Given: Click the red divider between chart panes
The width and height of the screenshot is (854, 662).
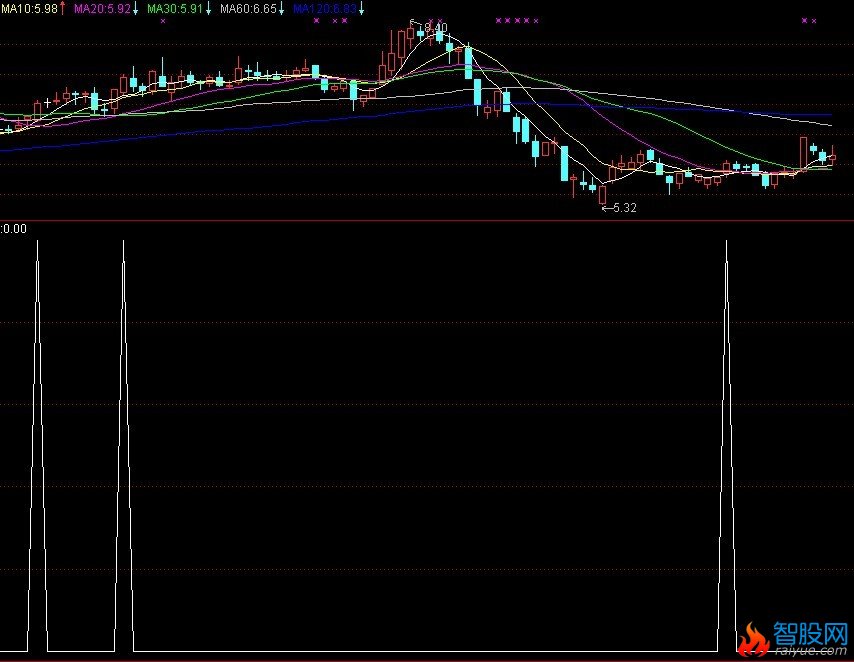Looking at the screenshot, I should click(427, 220).
